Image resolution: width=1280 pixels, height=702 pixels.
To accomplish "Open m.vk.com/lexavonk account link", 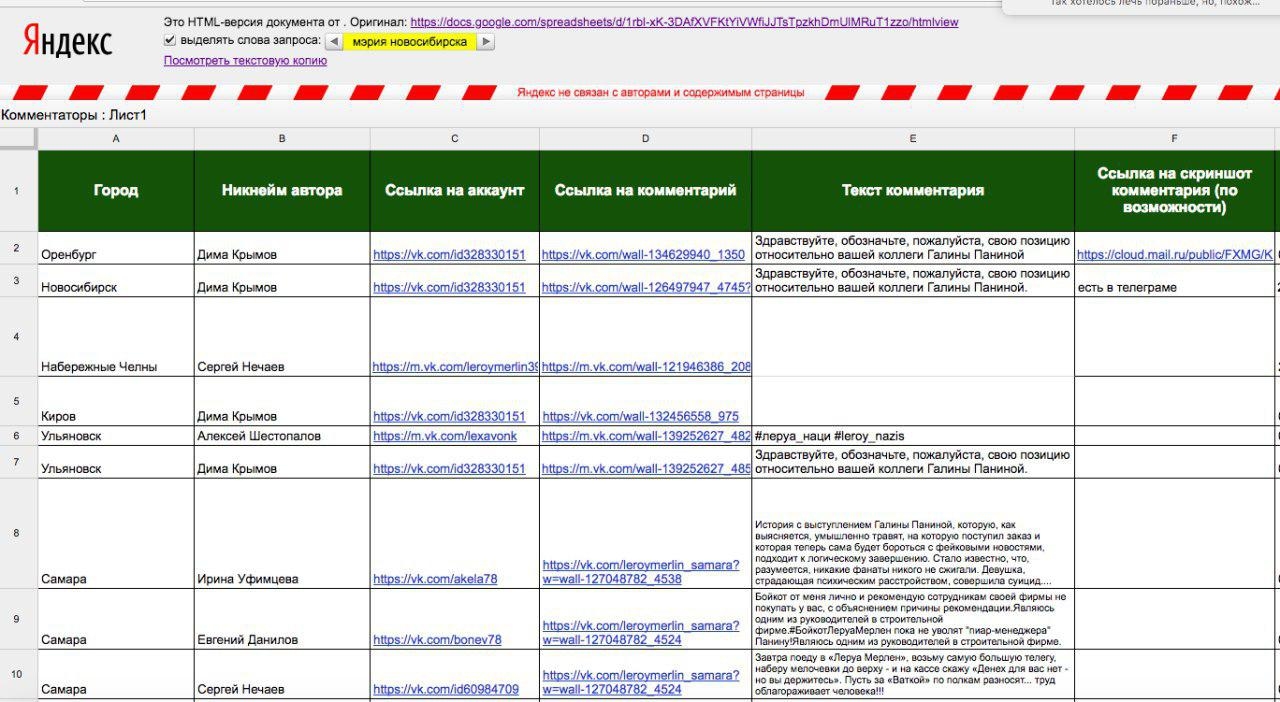I will click(445, 436).
